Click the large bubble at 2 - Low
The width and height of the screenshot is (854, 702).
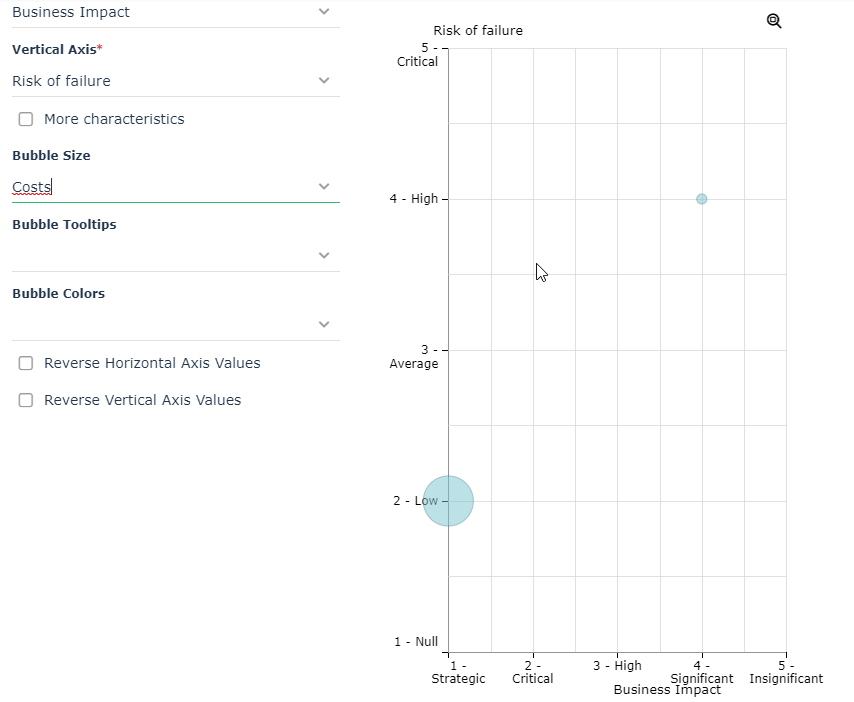click(448, 501)
